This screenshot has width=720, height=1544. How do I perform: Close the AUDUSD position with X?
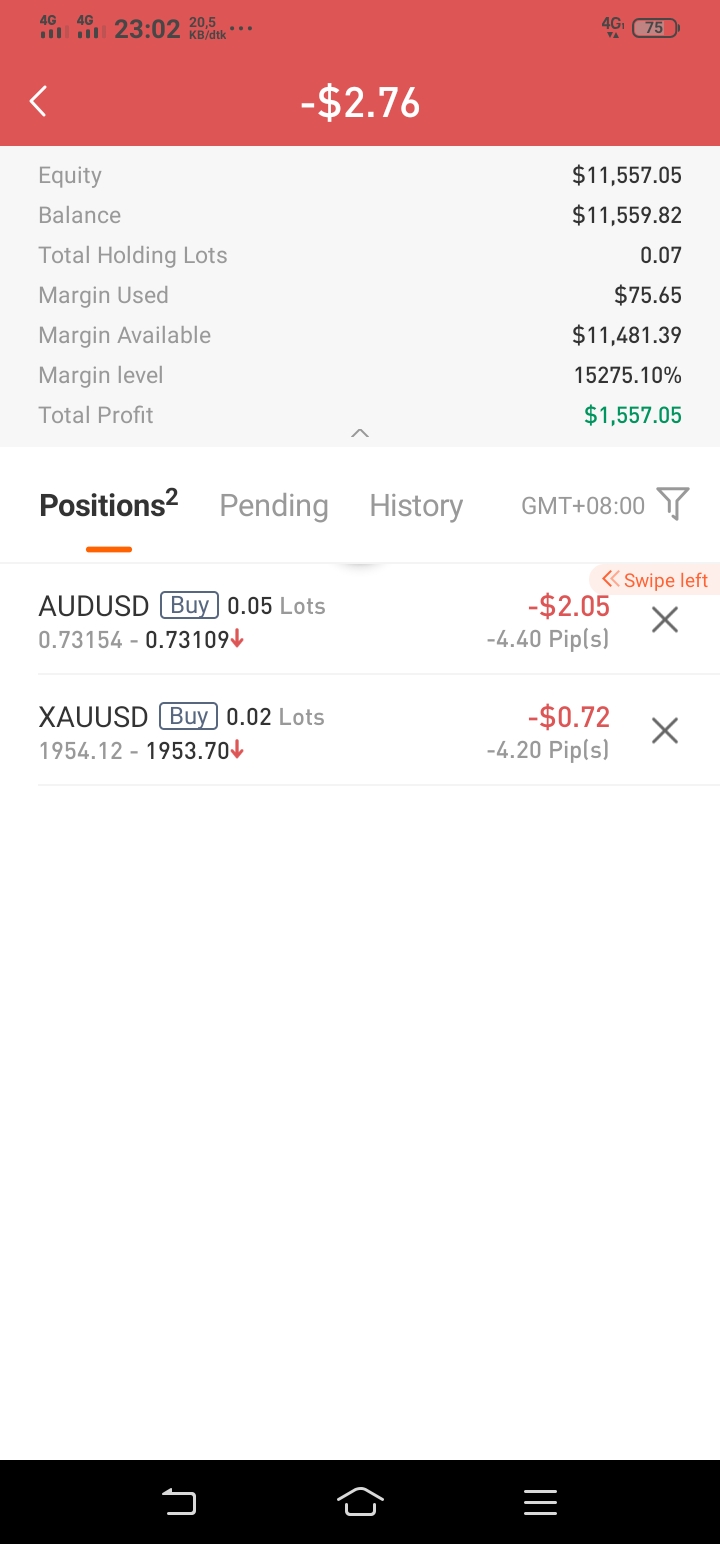click(664, 620)
